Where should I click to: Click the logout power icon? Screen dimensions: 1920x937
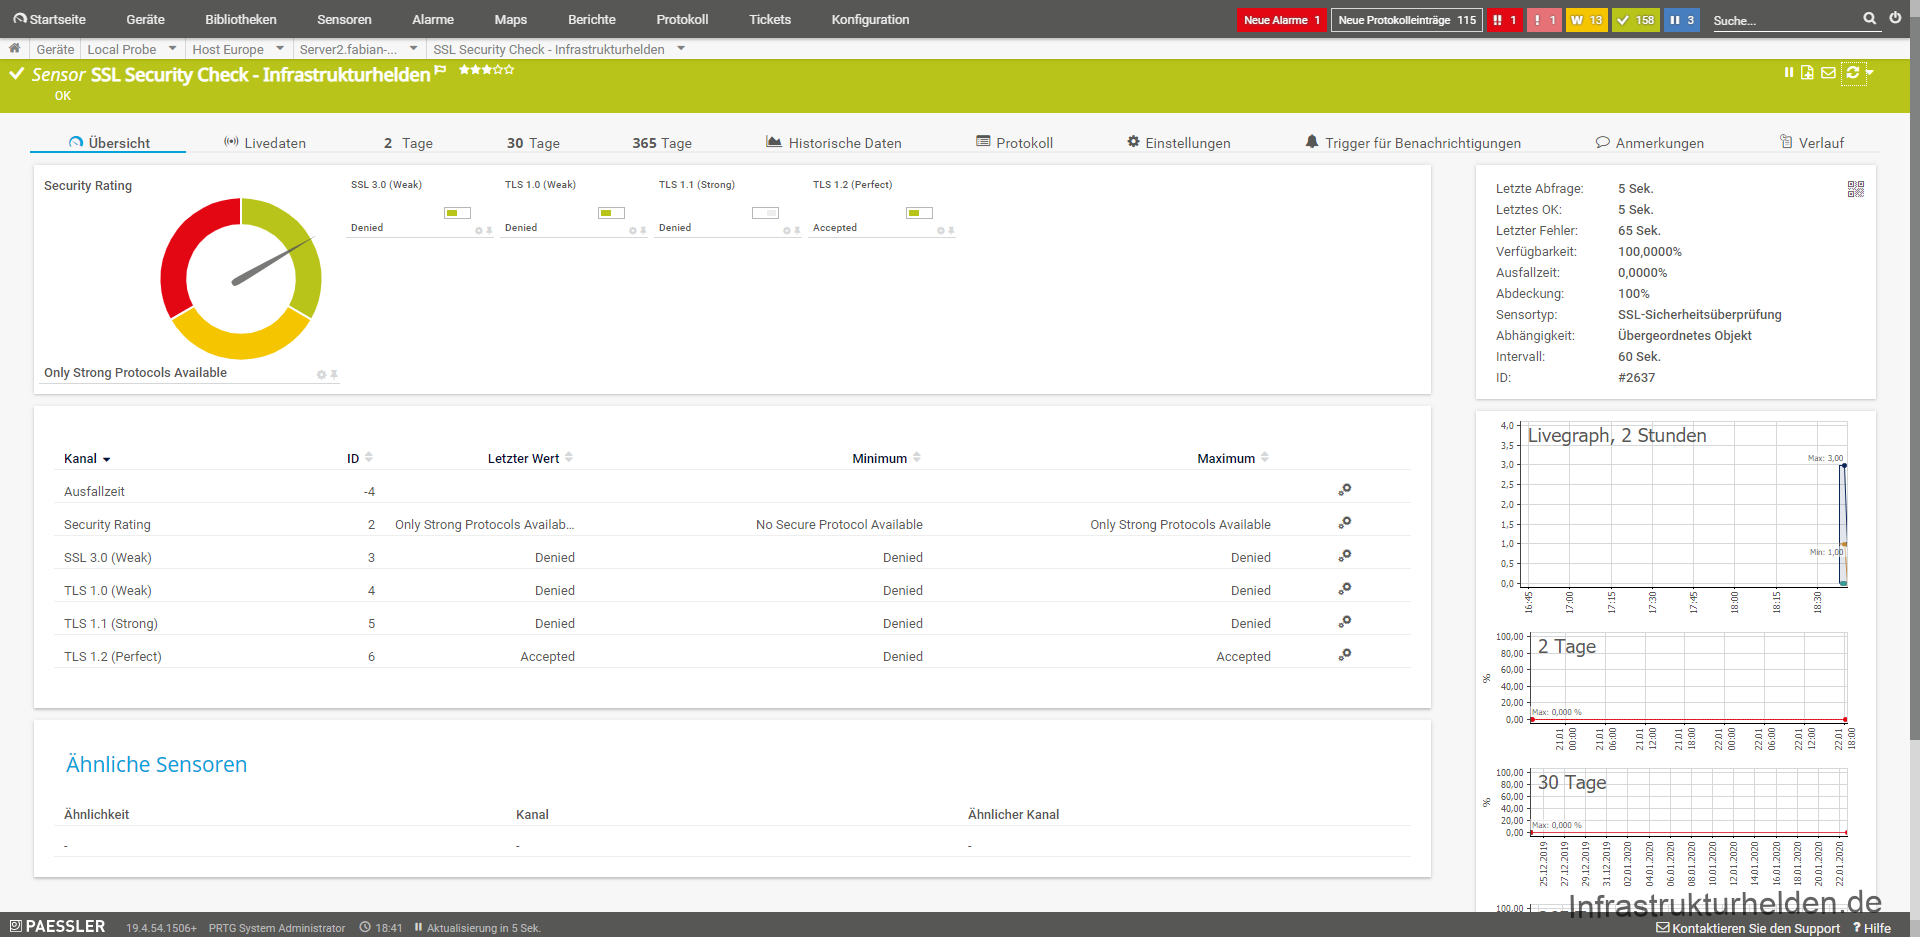[1895, 18]
